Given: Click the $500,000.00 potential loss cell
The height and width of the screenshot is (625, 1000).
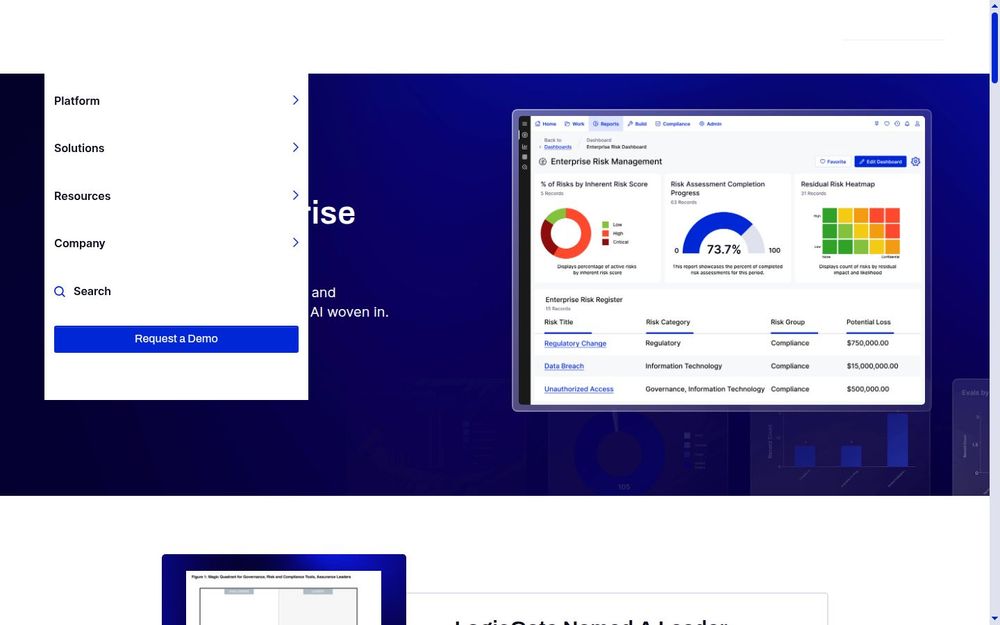Looking at the screenshot, I should [x=867, y=389].
